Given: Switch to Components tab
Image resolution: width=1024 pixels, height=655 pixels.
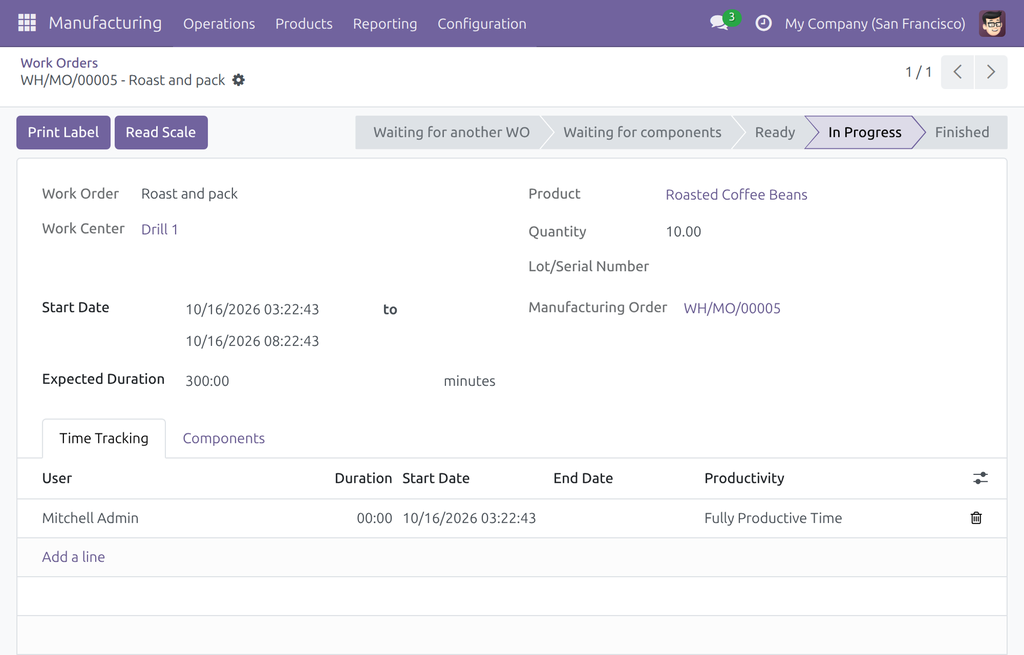Looking at the screenshot, I should coord(223,438).
